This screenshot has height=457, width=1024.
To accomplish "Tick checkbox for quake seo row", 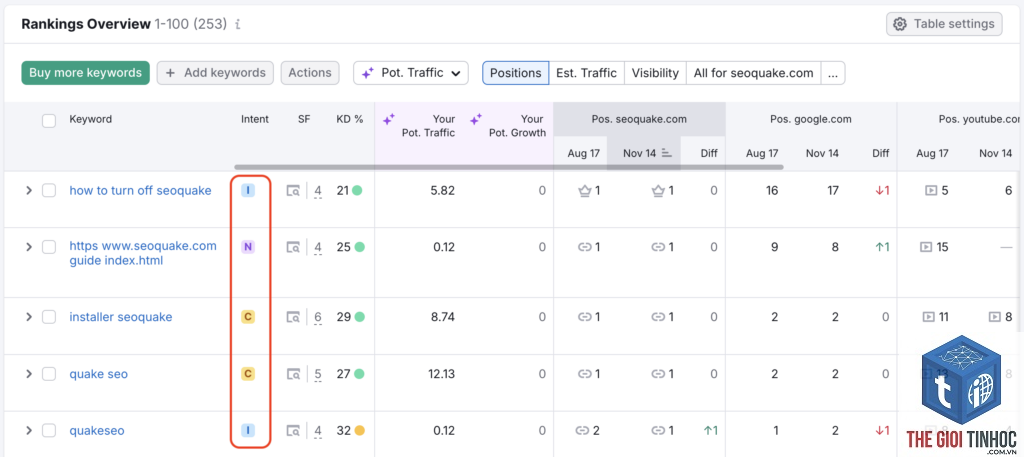I will point(49,374).
